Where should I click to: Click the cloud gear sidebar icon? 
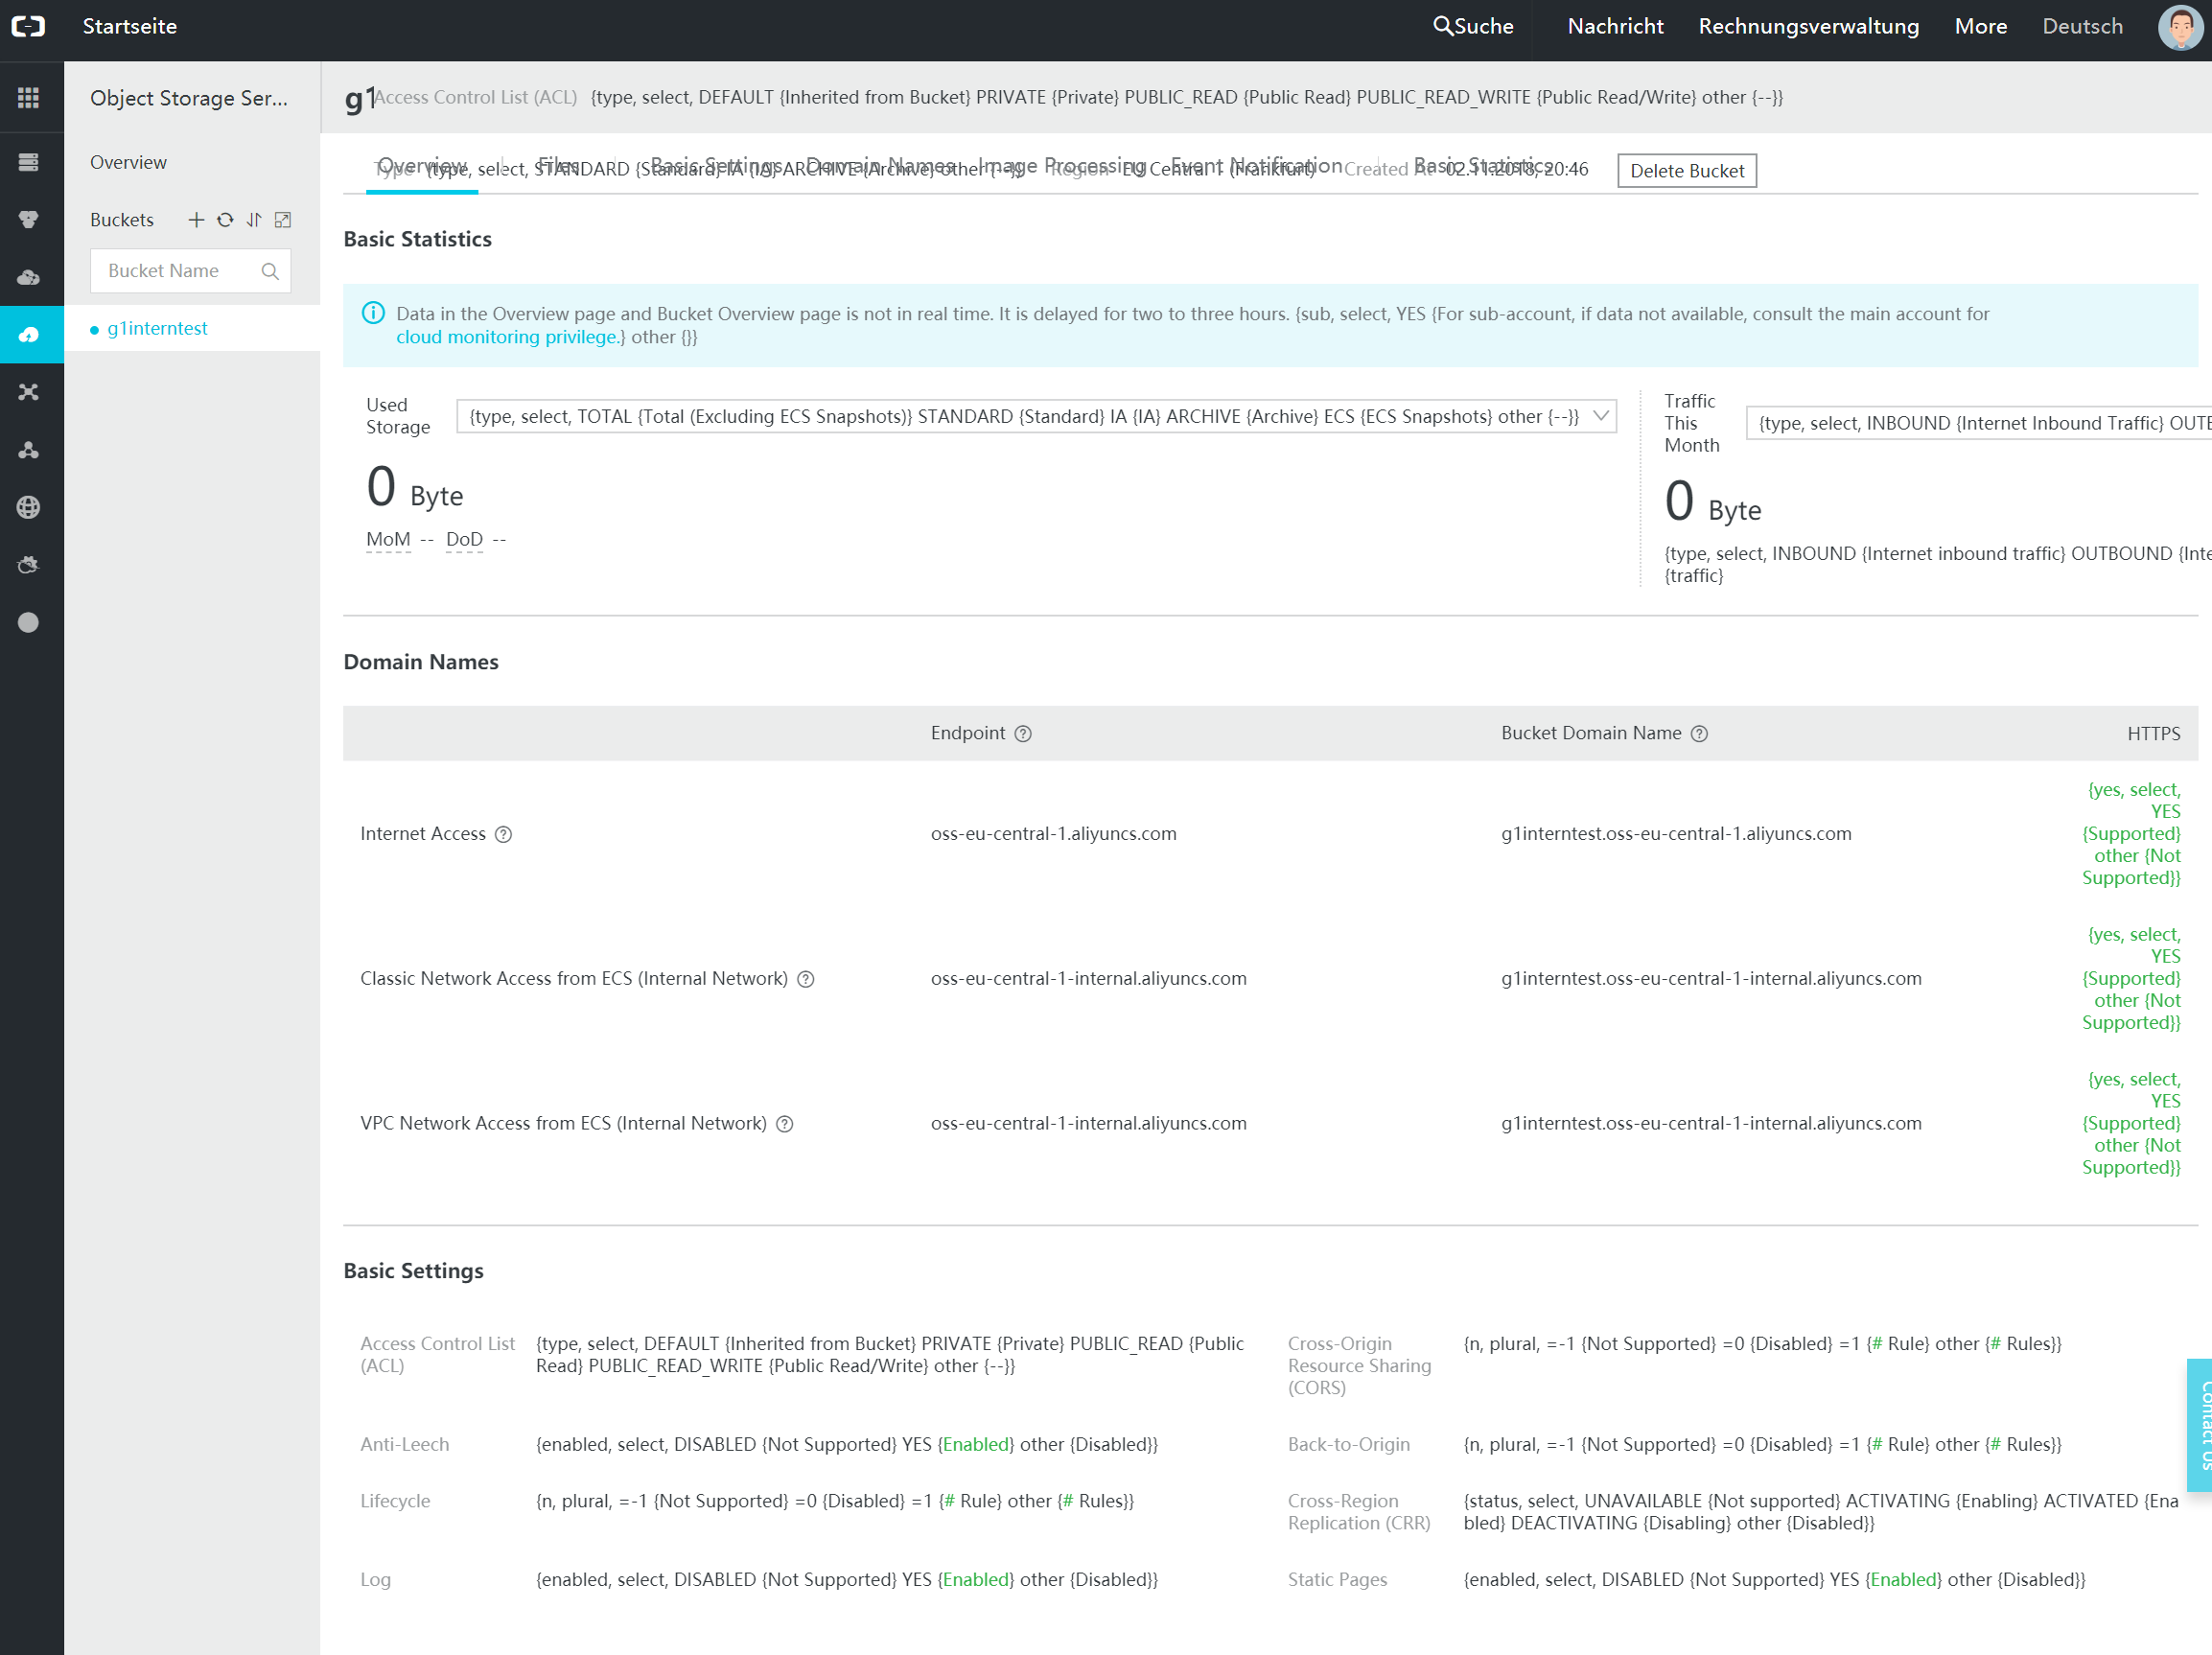coord(28,565)
